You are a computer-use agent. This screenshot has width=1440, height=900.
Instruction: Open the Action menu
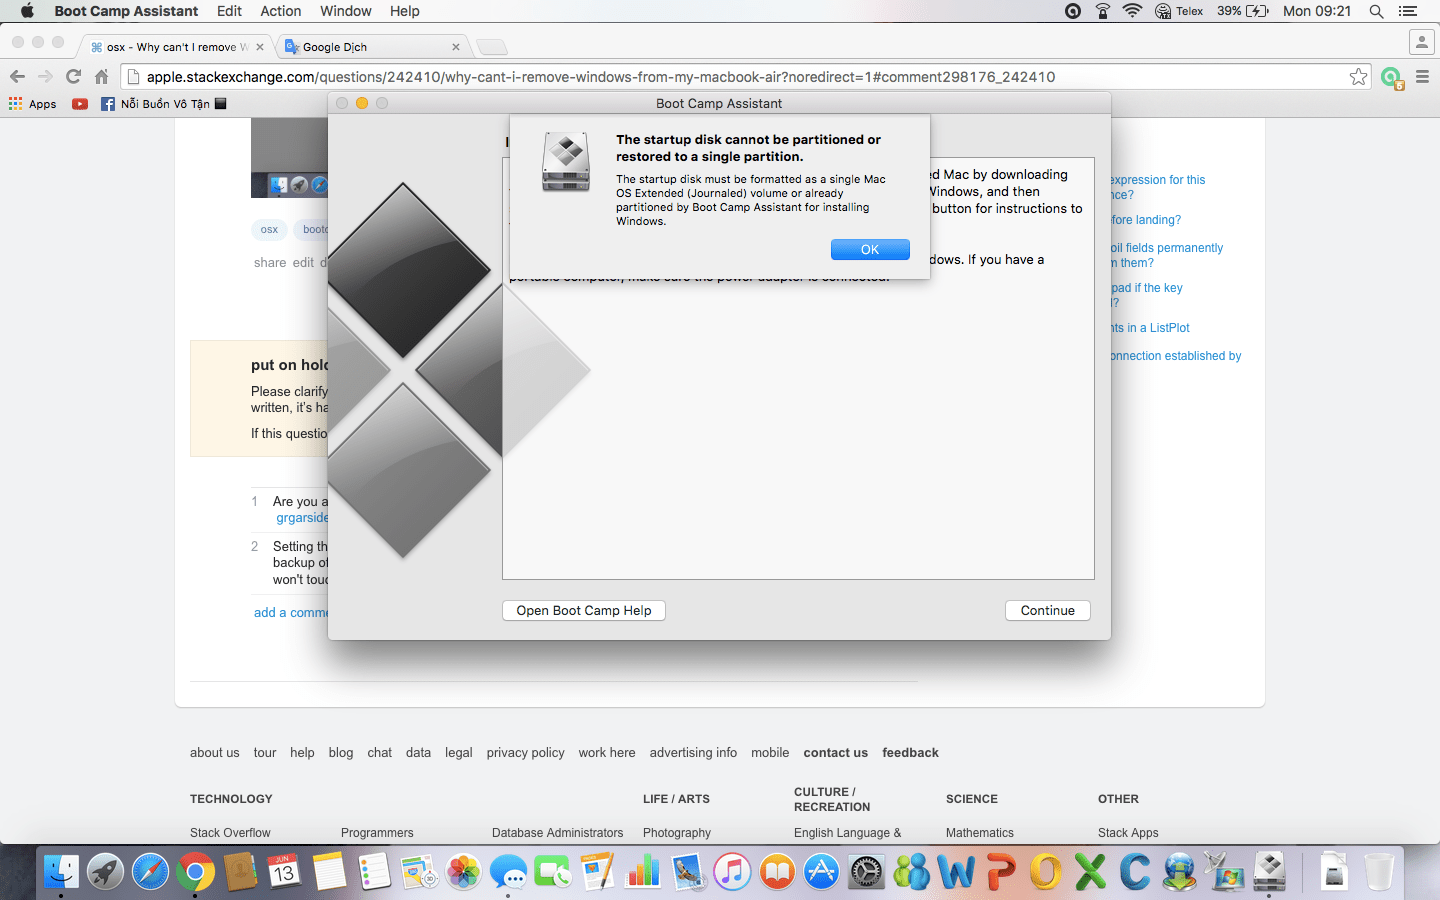pyautogui.click(x=280, y=11)
